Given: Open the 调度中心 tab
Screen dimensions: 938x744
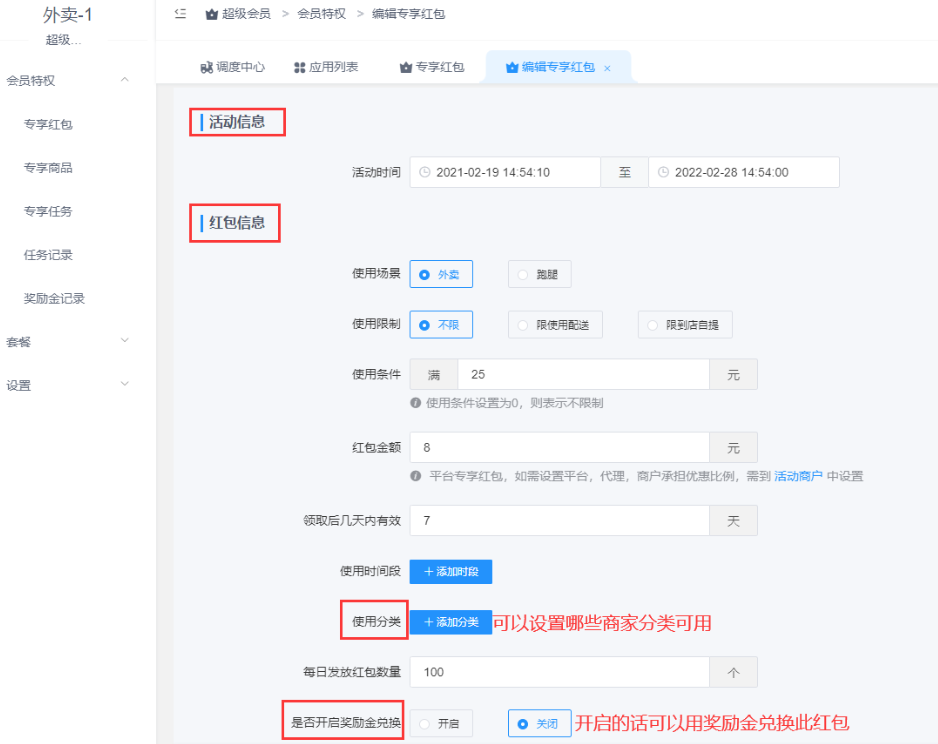Looking at the screenshot, I should [233, 67].
